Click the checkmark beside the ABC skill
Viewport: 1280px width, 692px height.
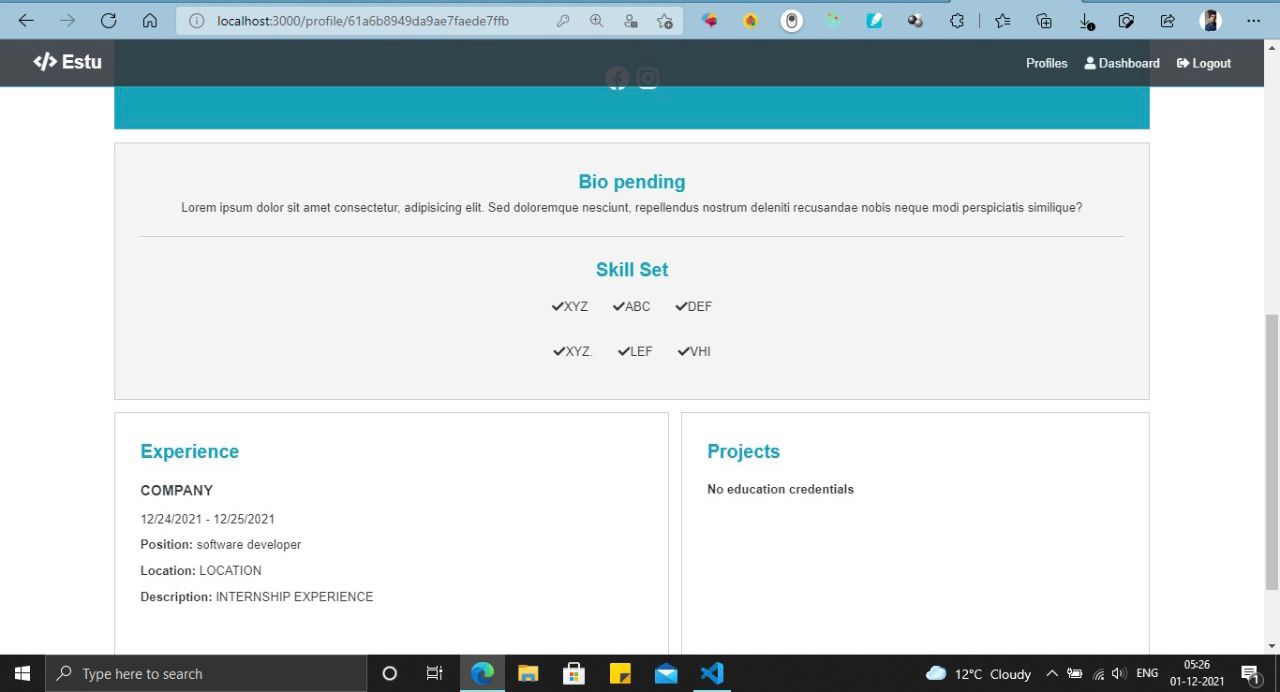coord(619,306)
